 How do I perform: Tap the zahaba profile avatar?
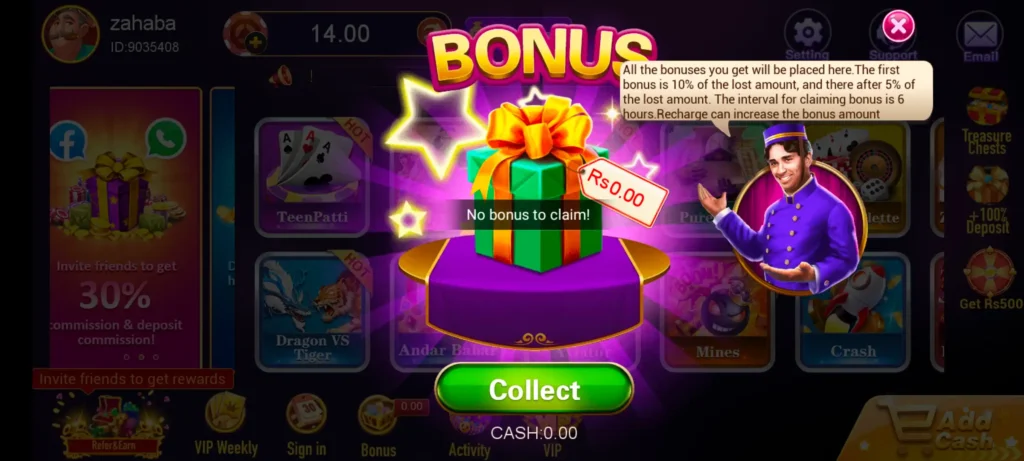[71, 34]
